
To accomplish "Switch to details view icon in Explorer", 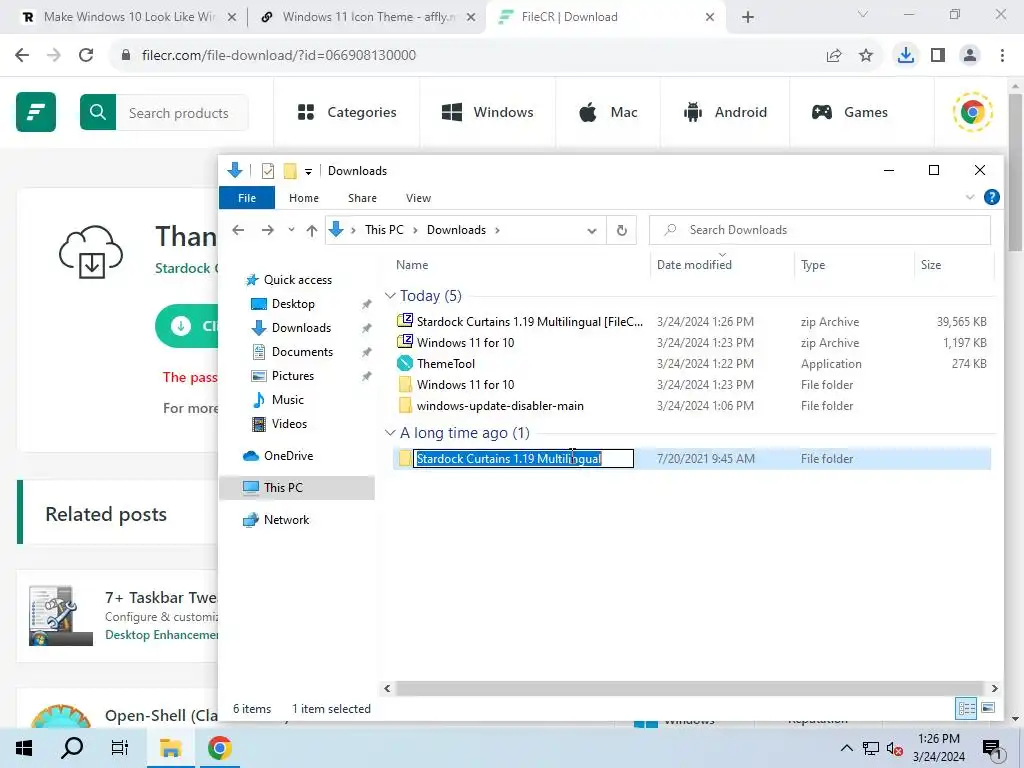I will click(966, 709).
